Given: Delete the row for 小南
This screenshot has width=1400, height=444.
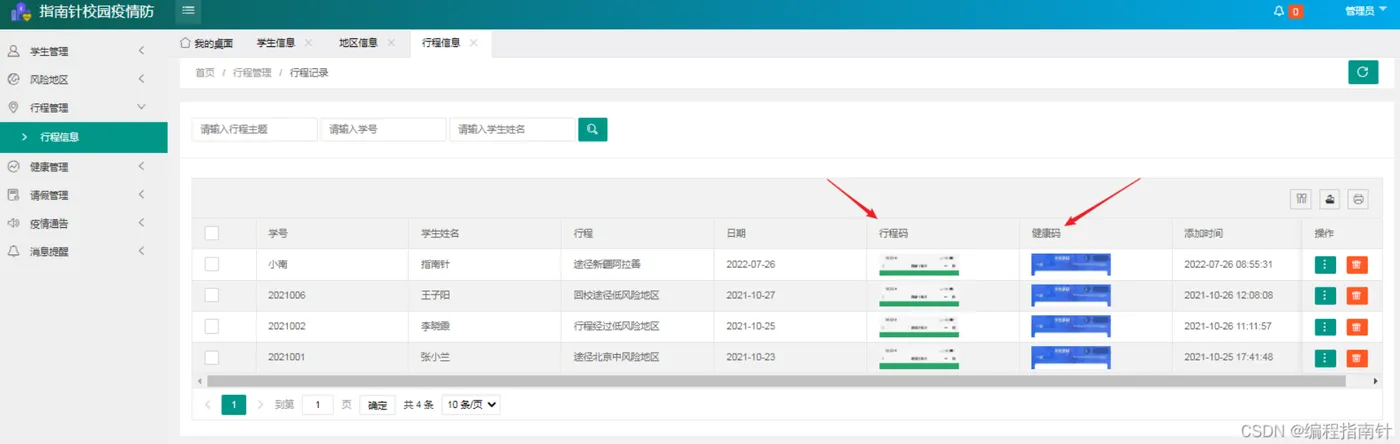Looking at the screenshot, I should click(1356, 265).
